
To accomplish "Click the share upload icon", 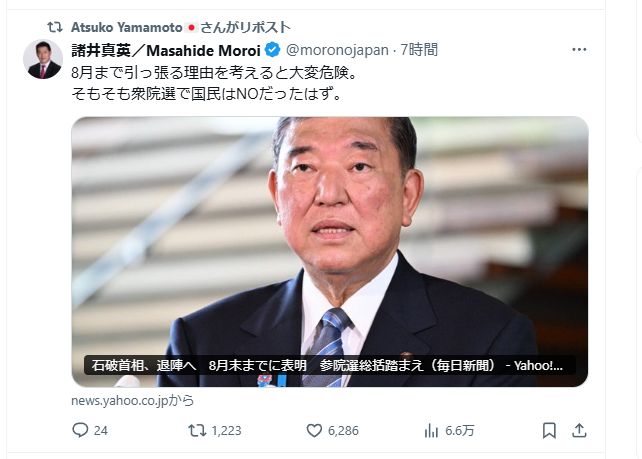I will [579, 430].
